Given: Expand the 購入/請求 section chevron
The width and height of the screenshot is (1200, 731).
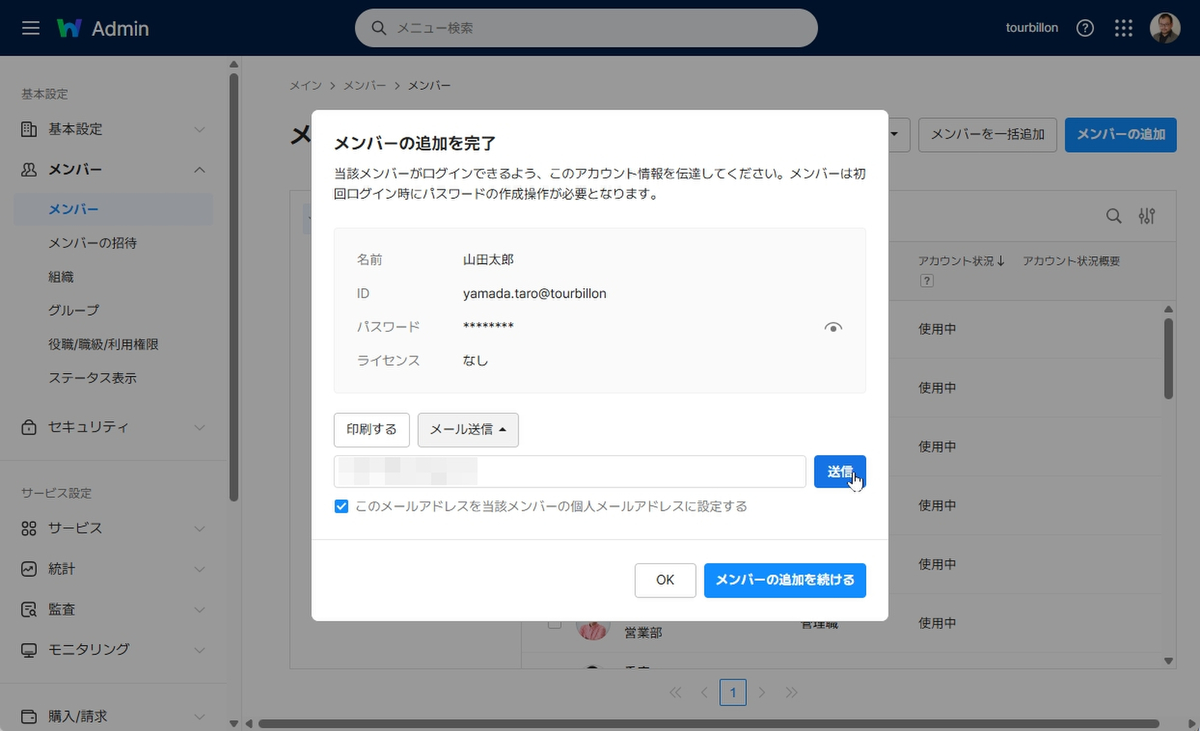Looking at the screenshot, I should [x=199, y=717].
